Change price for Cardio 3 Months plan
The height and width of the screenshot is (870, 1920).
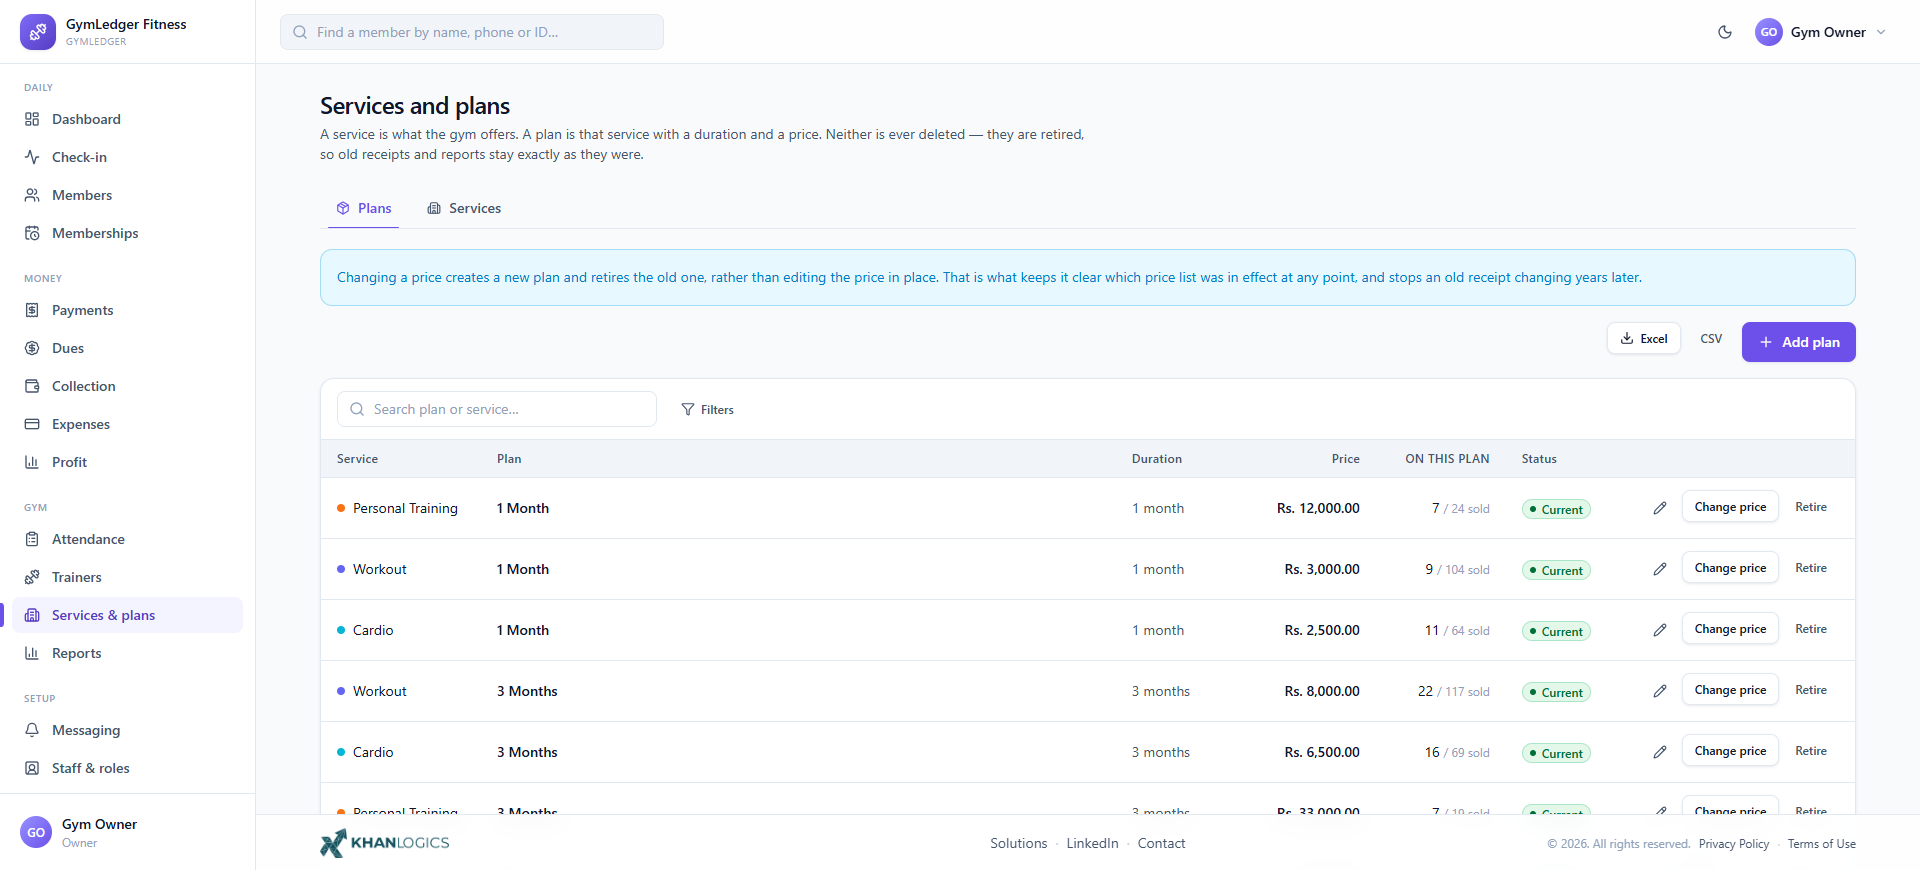(1730, 751)
